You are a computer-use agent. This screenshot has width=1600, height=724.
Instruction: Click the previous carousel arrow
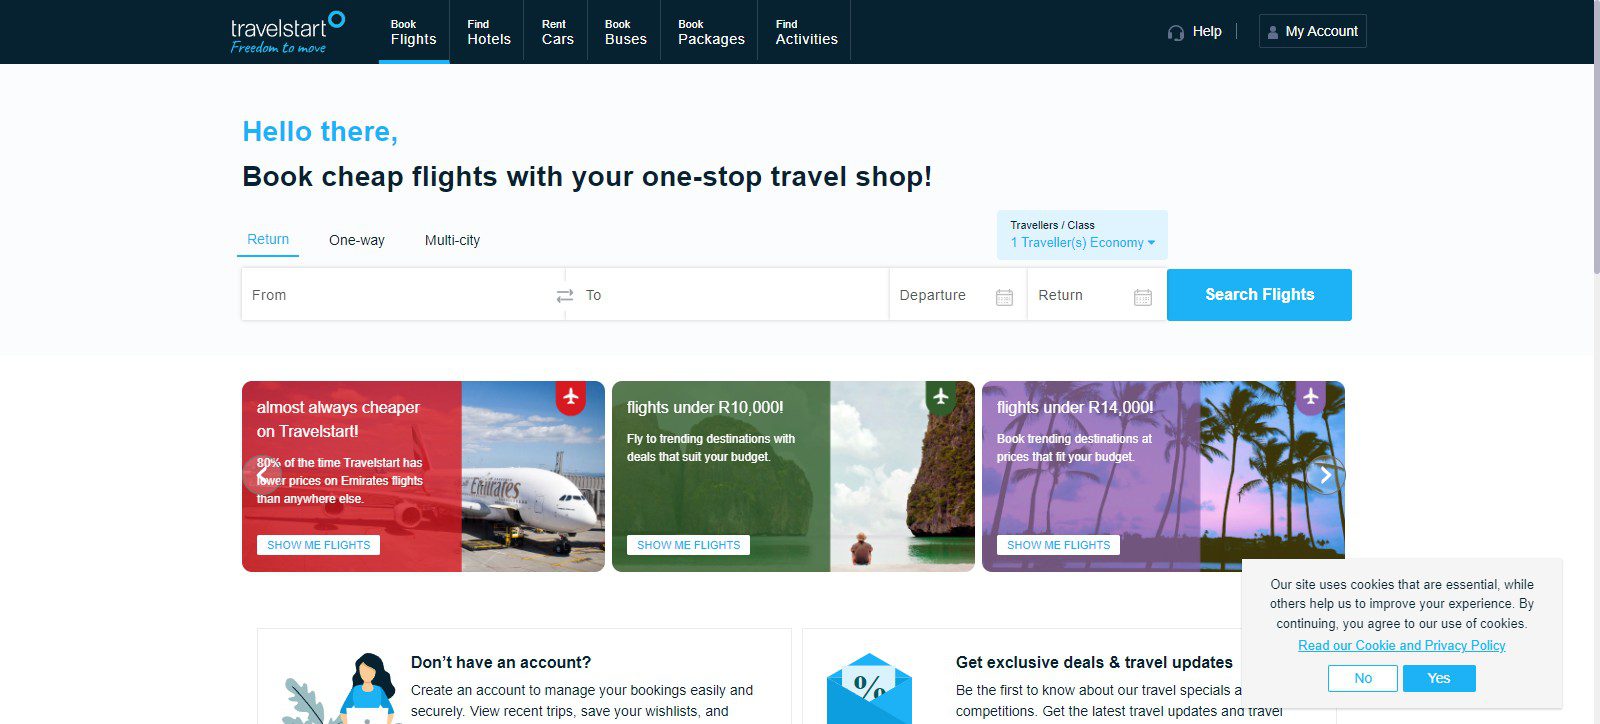click(x=261, y=475)
